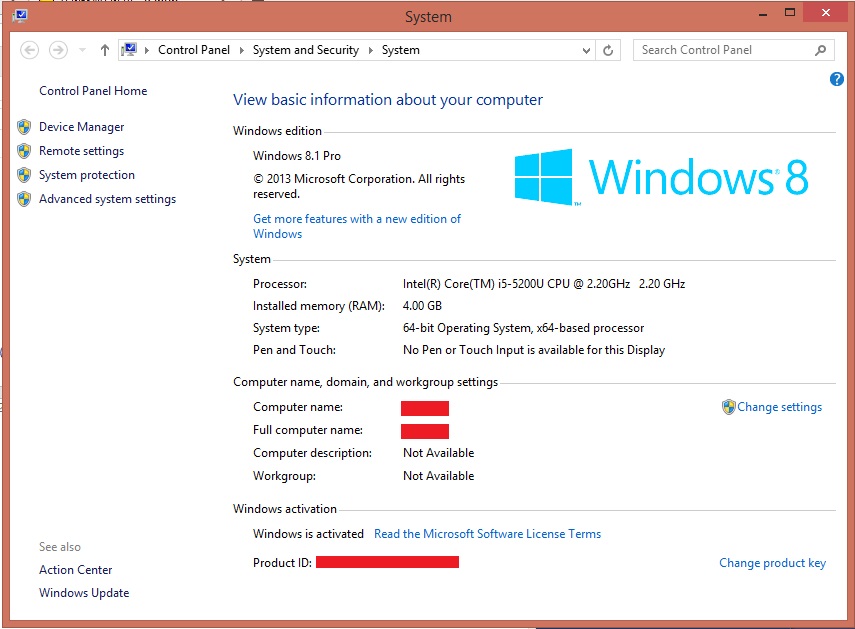Open the address bar history dropdown
Viewport: 855px width, 629px height.
click(586, 51)
